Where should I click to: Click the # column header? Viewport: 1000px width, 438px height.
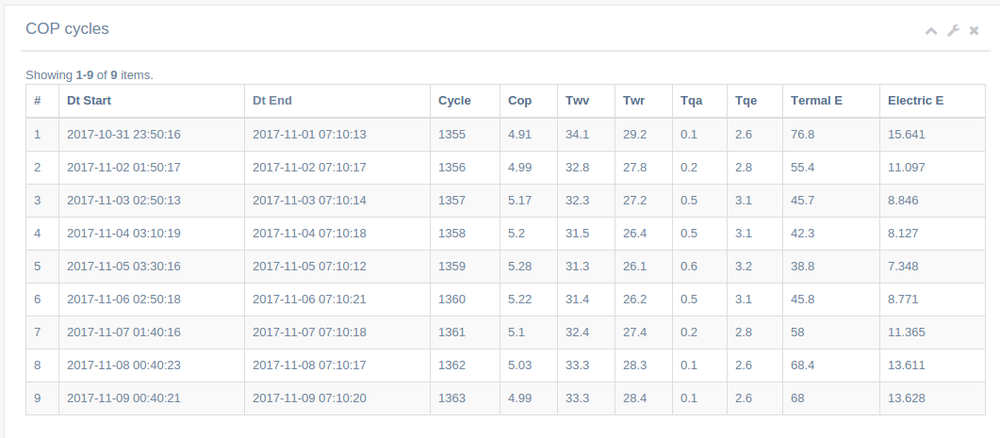click(37, 101)
